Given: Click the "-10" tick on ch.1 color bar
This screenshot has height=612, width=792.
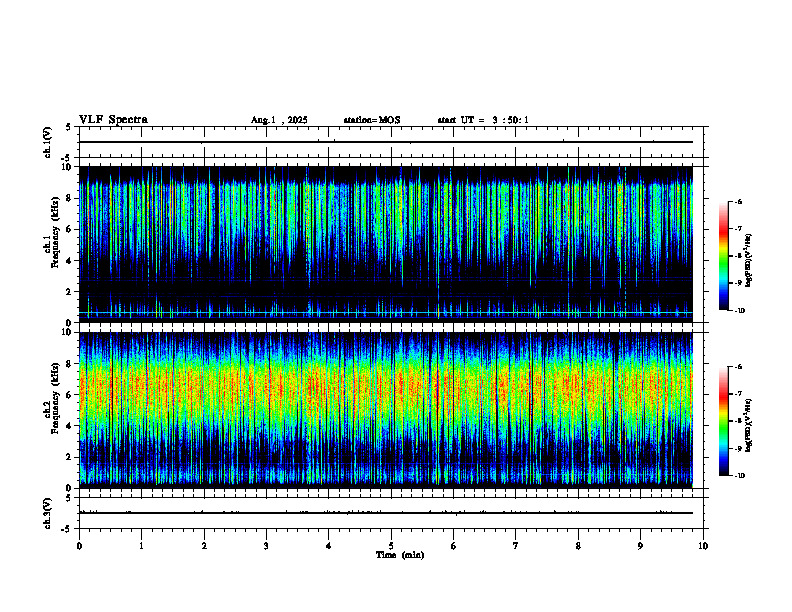Looking at the screenshot, I should click(x=740, y=311).
